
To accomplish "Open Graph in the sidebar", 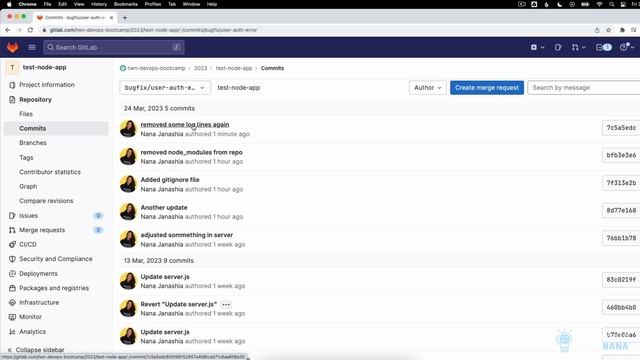I will click(x=28, y=186).
